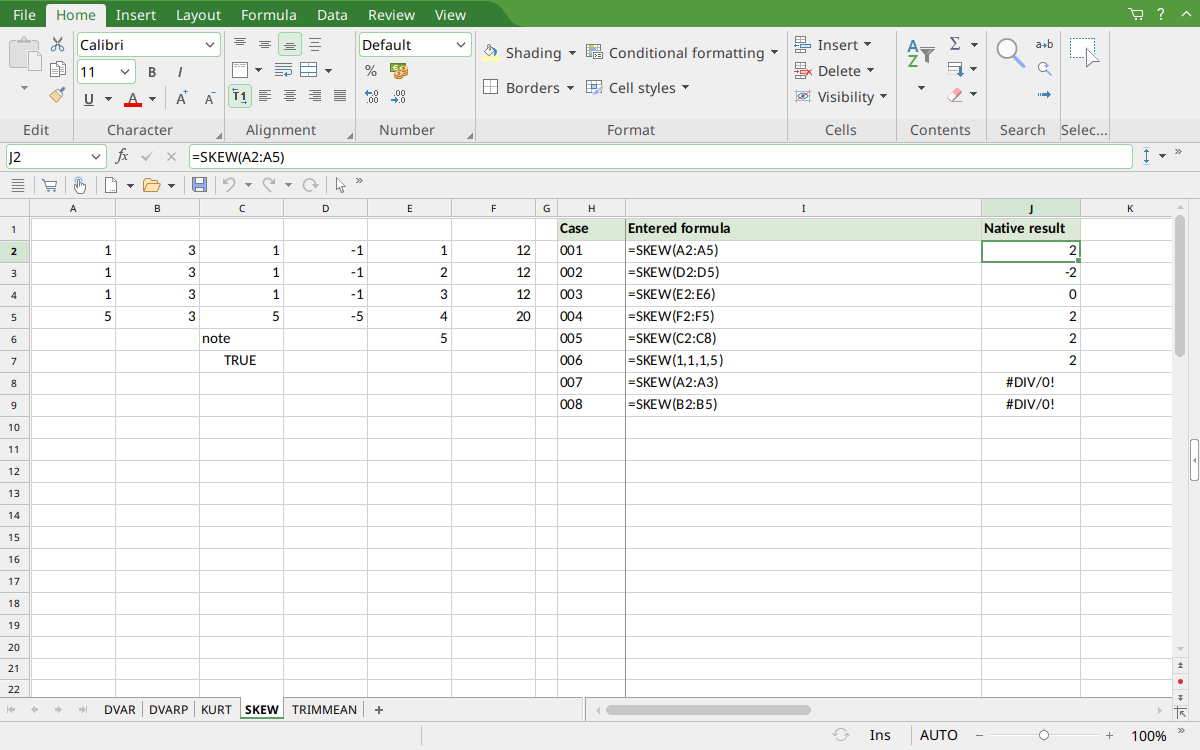The image size is (1200, 750).
Task: Click the zoom out minus button
Action: (977, 735)
